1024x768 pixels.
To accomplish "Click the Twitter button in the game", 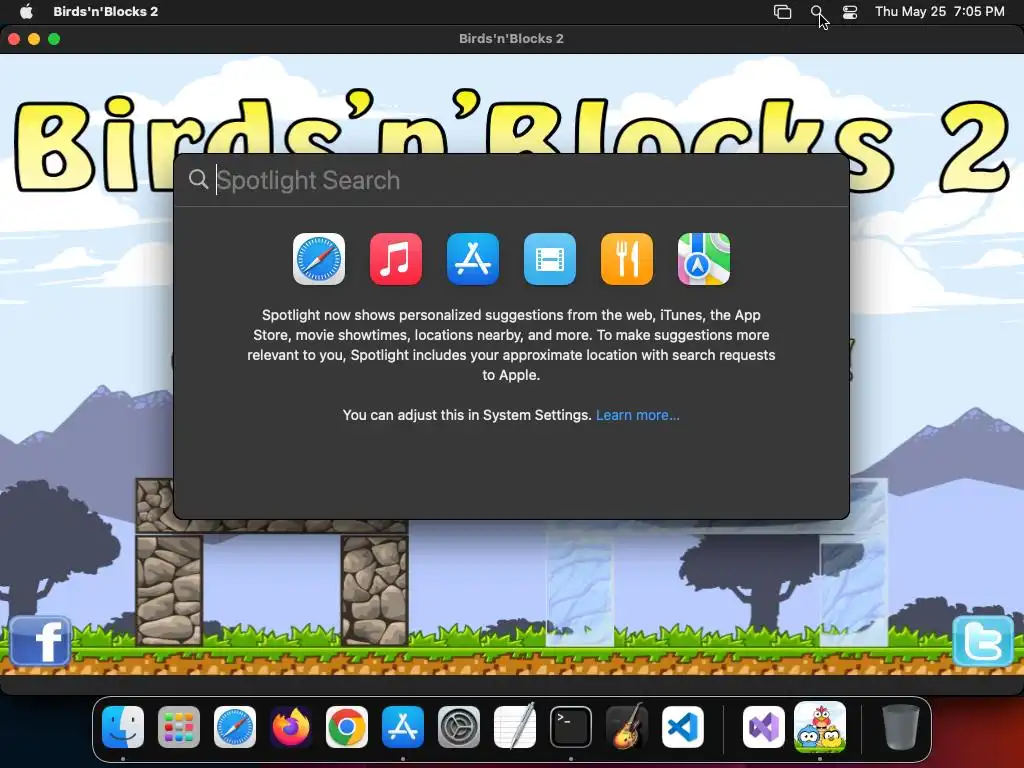I will click(983, 641).
